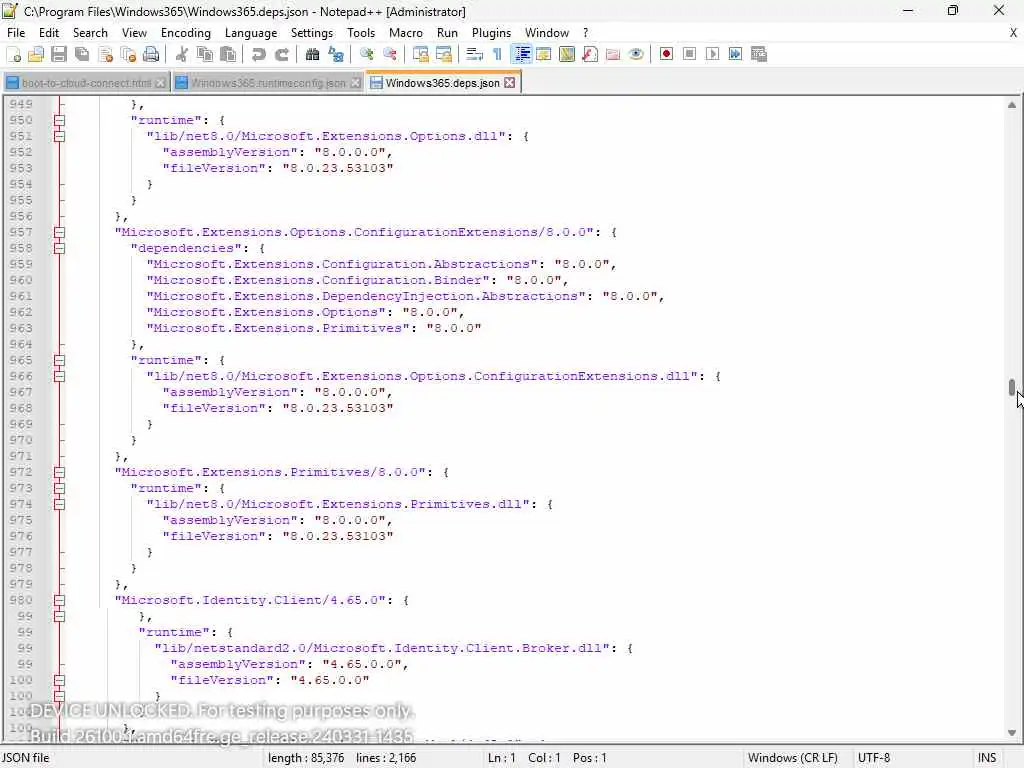Start macro recording red dot icon
Image resolution: width=1024 pixels, height=768 pixels.
pyautogui.click(x=666, y=54)
